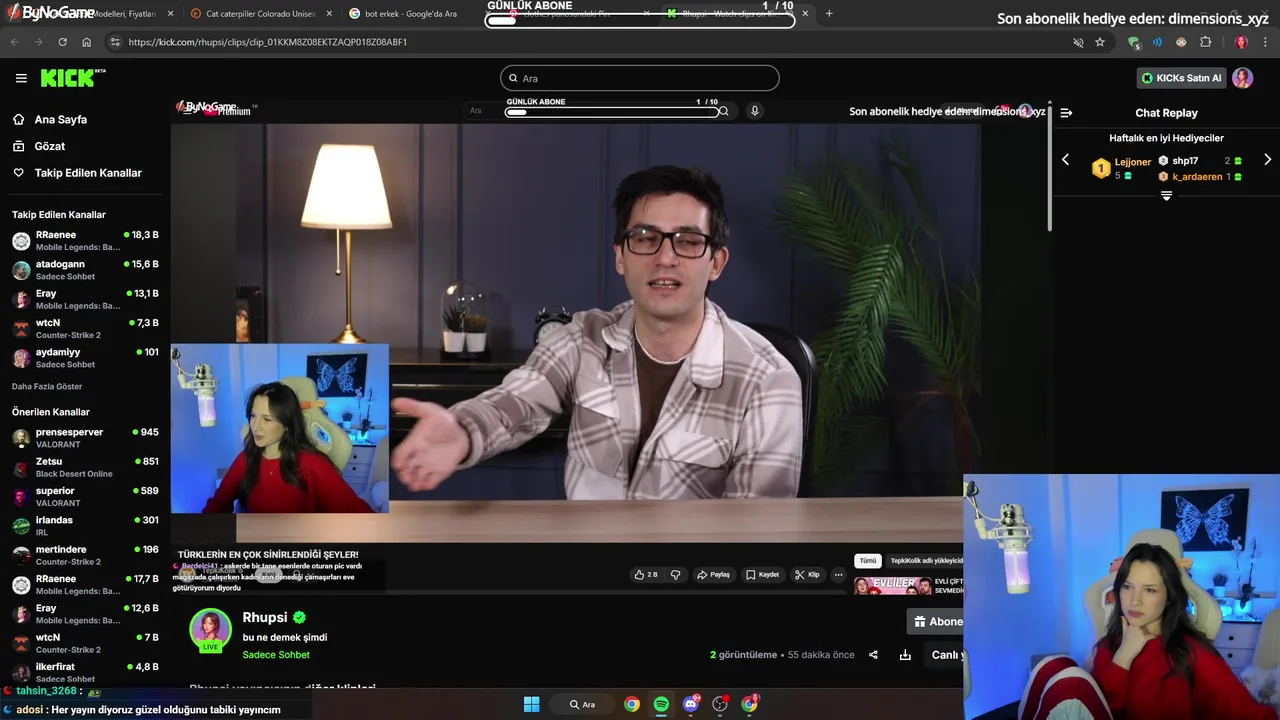The image size is (1280, 720).
Task: Focus the Kick 'Ara' search field
Action: pyautogui.click(x=640, y=78)
